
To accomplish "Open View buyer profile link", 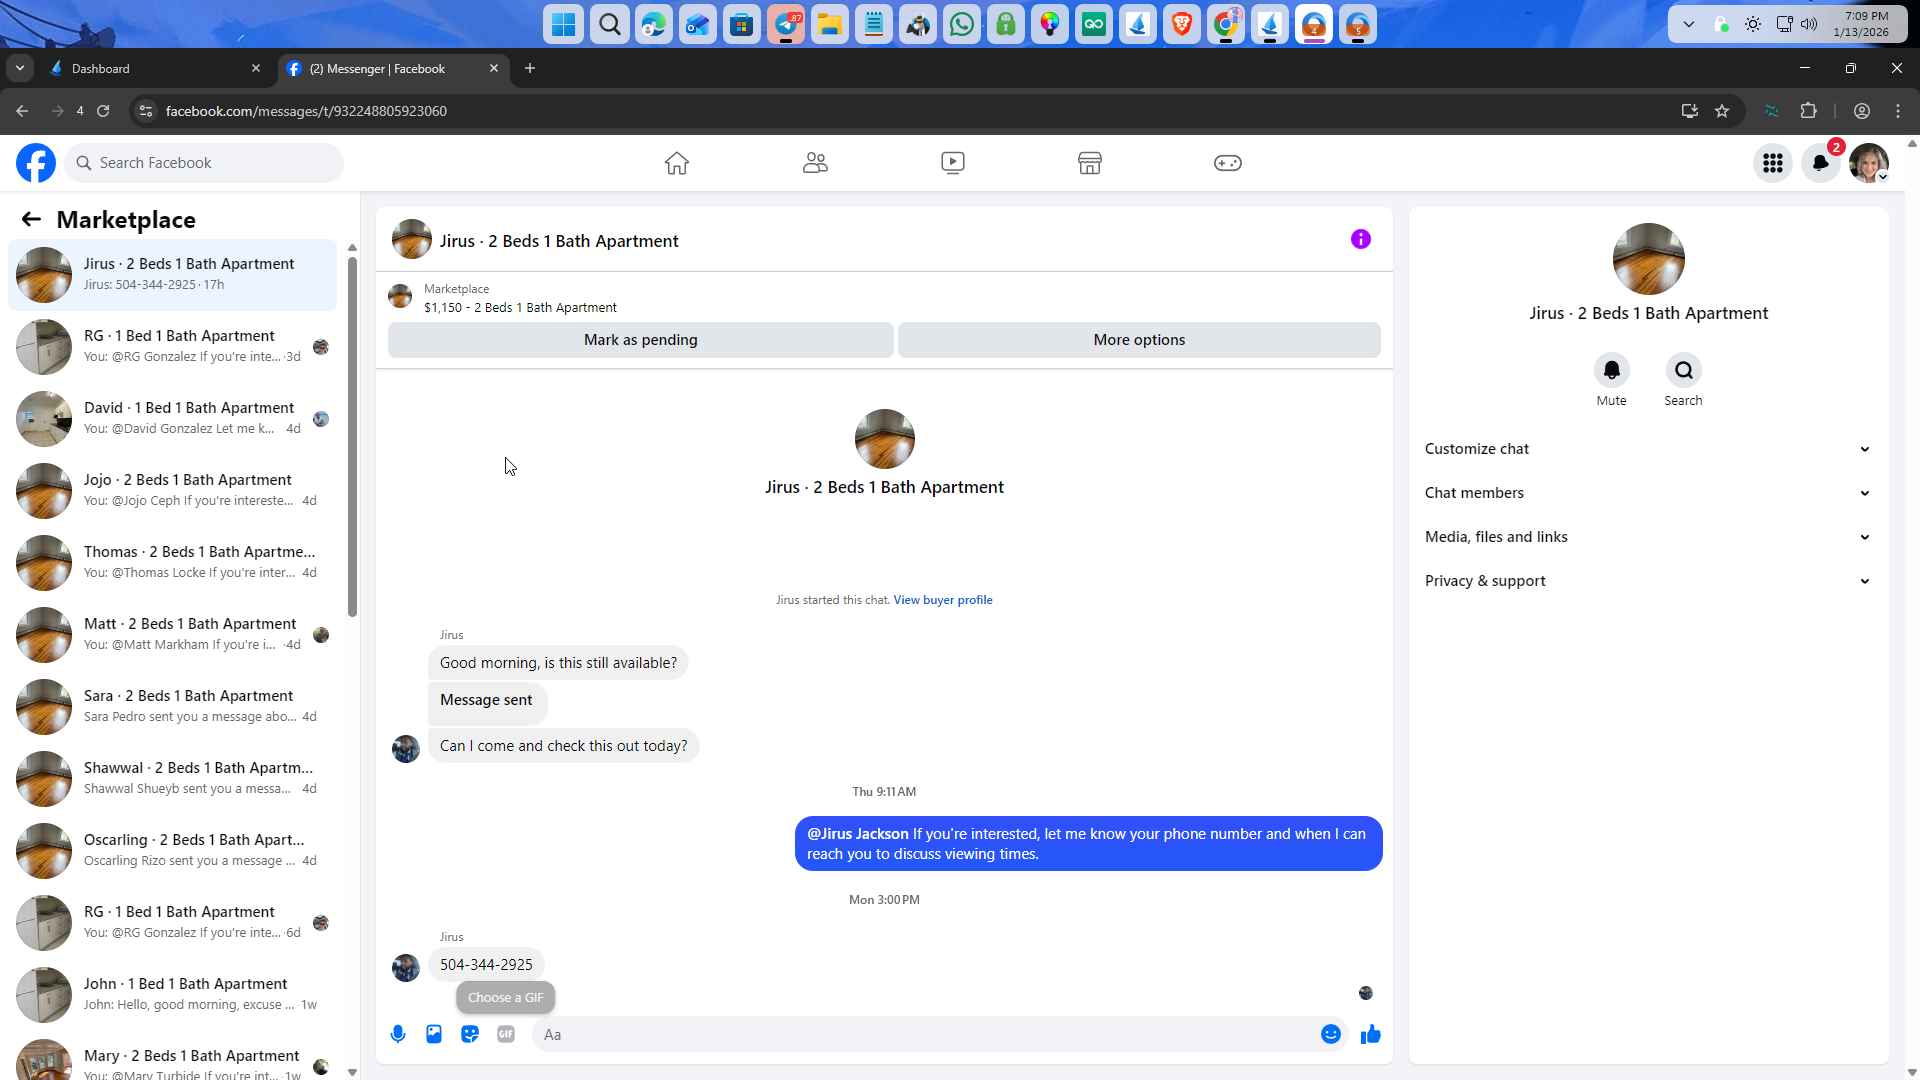I will click(942, 600).
